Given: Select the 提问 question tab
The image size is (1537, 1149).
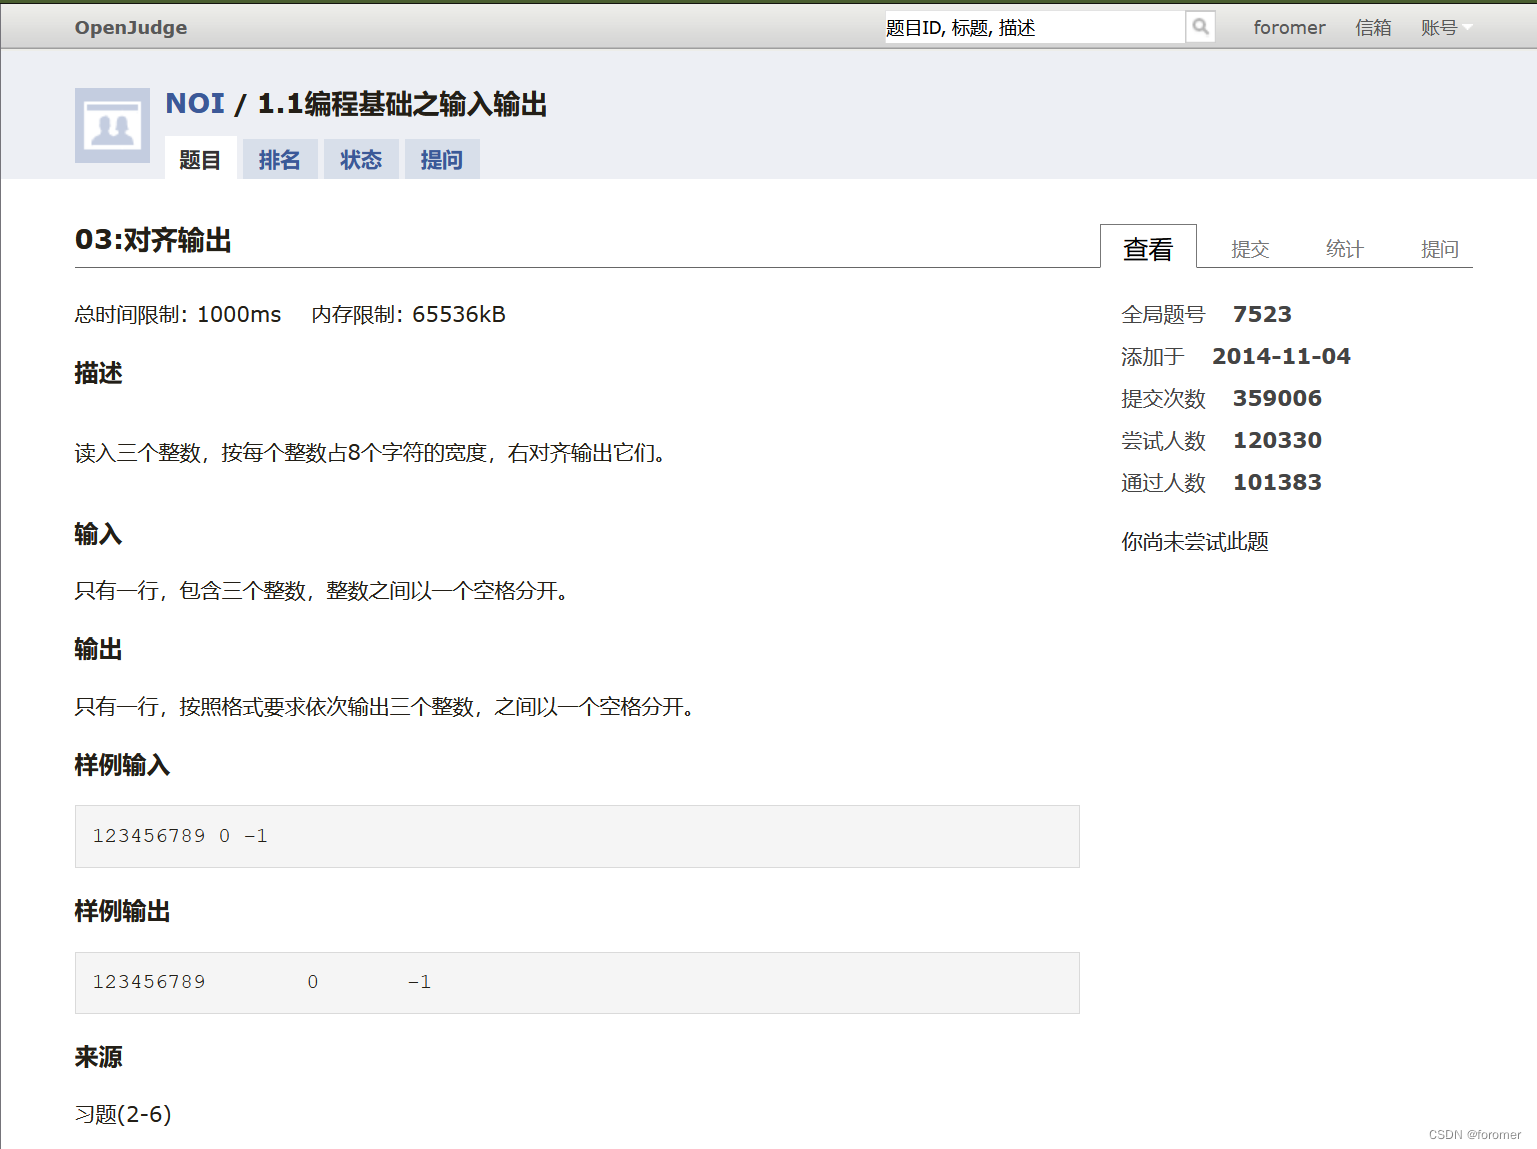Looking at the screenshot, I should click(441, 159).
